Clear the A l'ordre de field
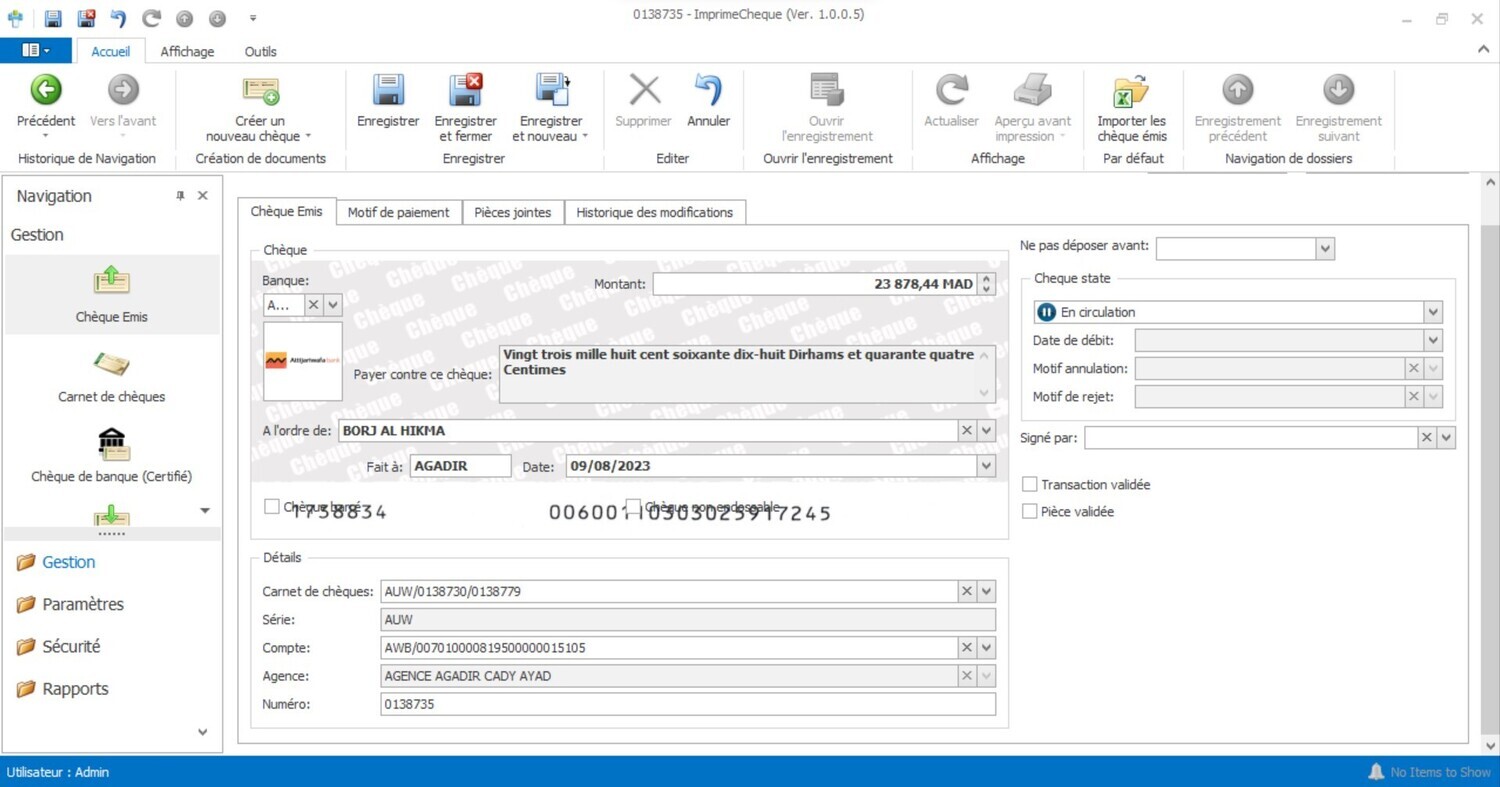This screenshot has width=1500, height=787. pyautogui.click(x=966, y=431)
